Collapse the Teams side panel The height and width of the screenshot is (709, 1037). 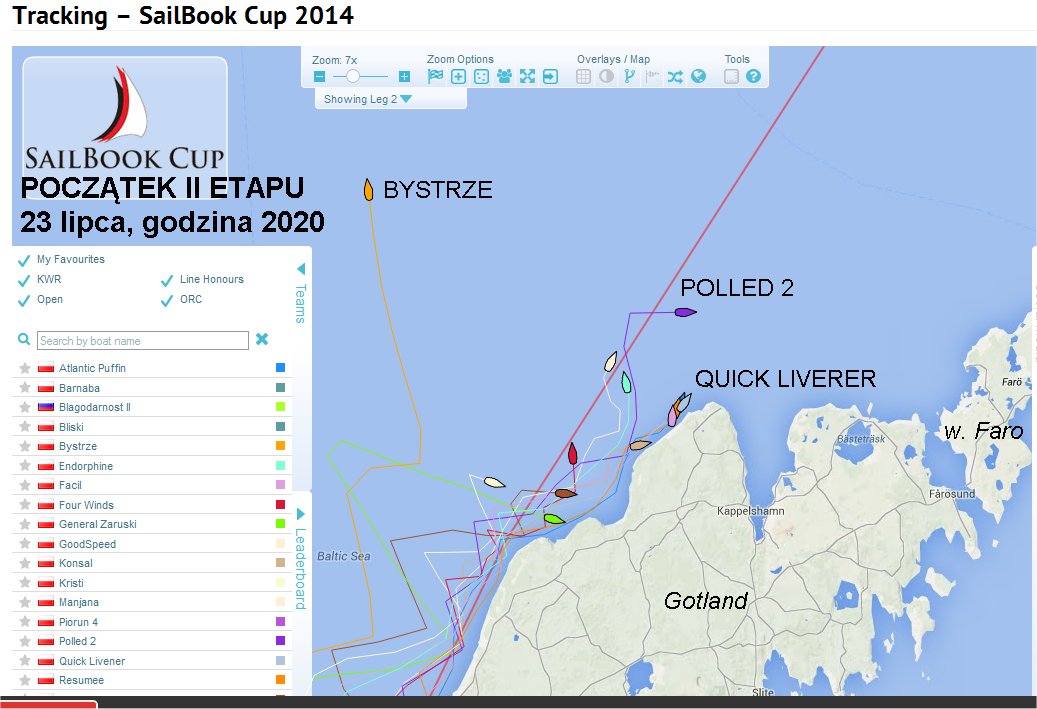pos(301,269)
